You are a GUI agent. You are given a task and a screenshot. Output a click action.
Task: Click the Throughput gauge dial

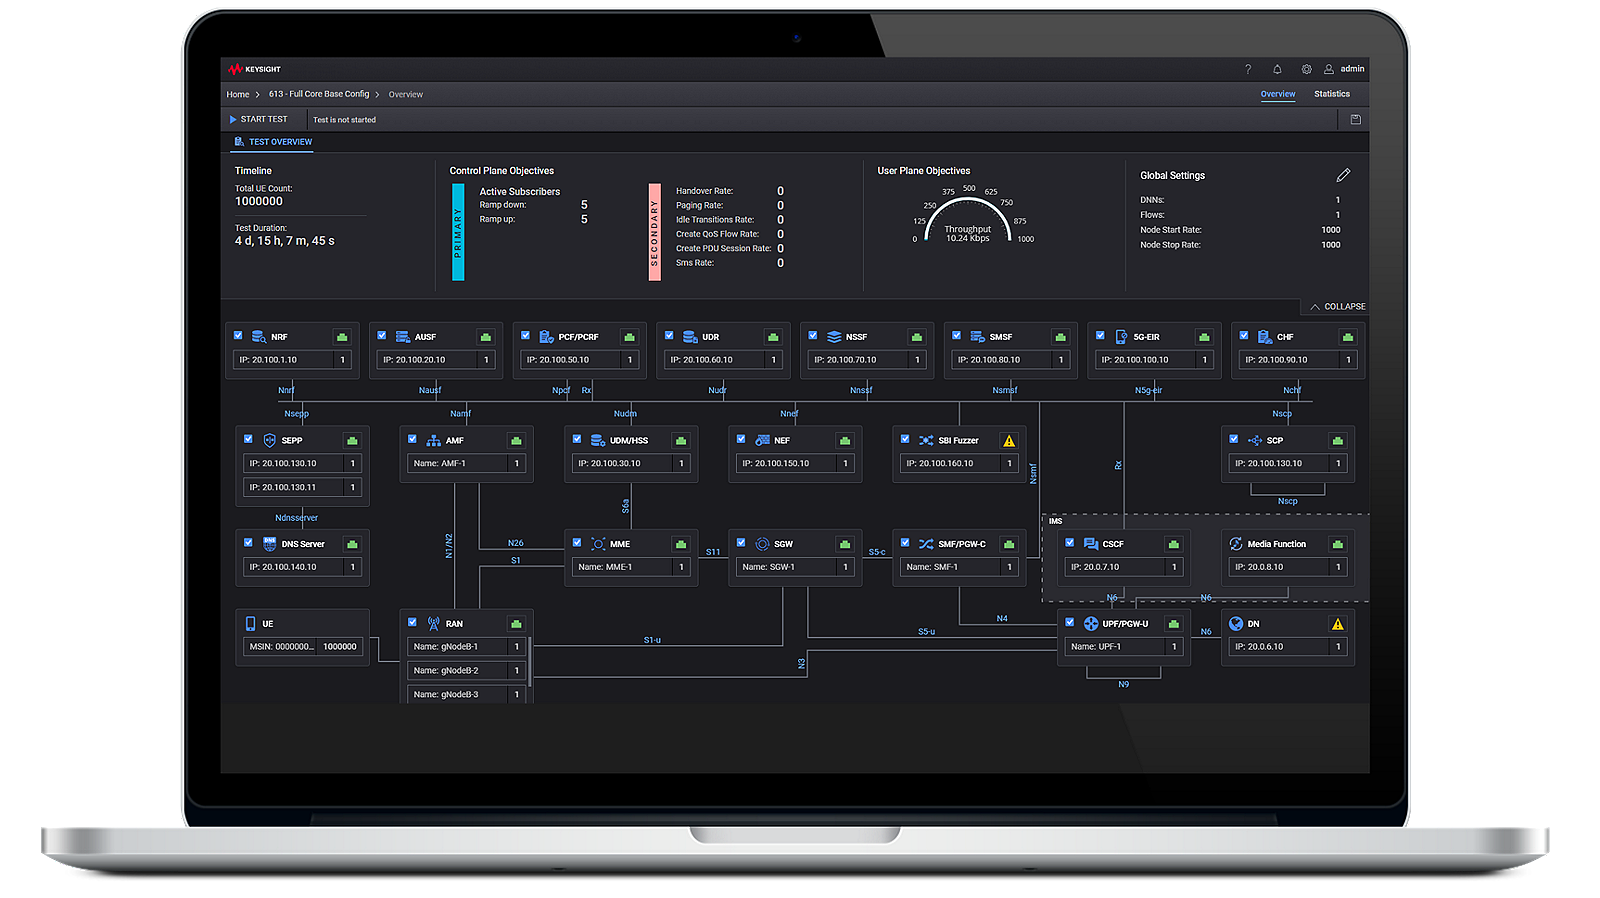(x=967, y=218)
